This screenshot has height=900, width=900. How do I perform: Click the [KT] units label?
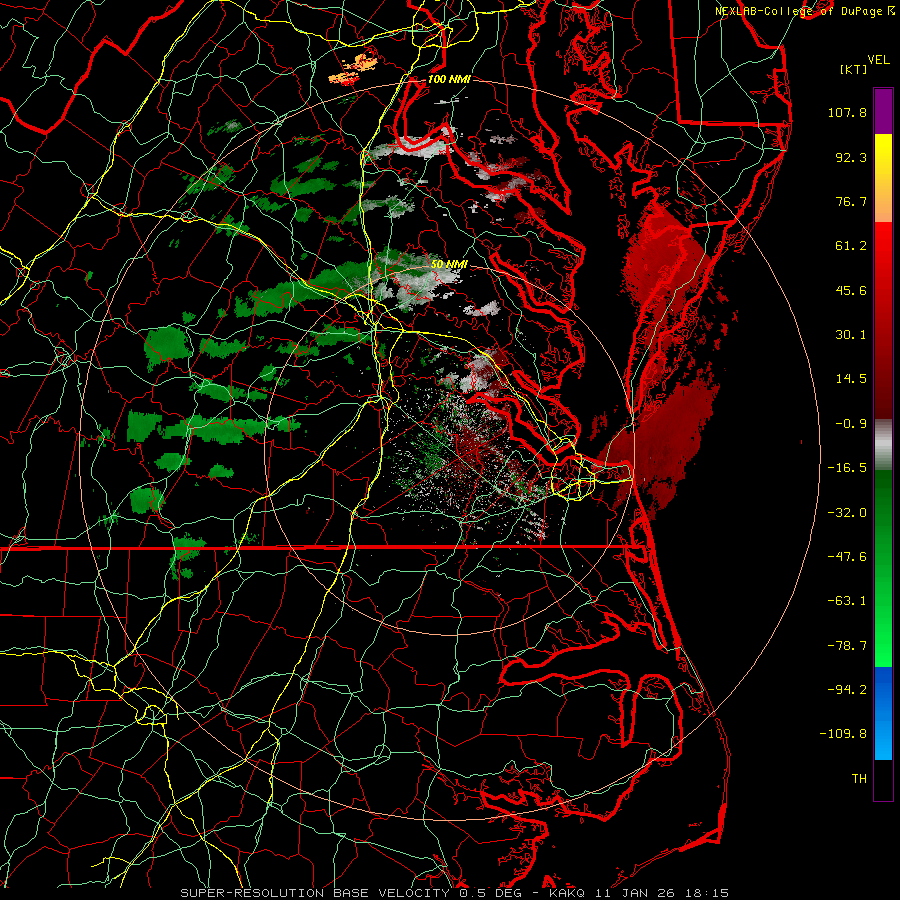[854, 69]
